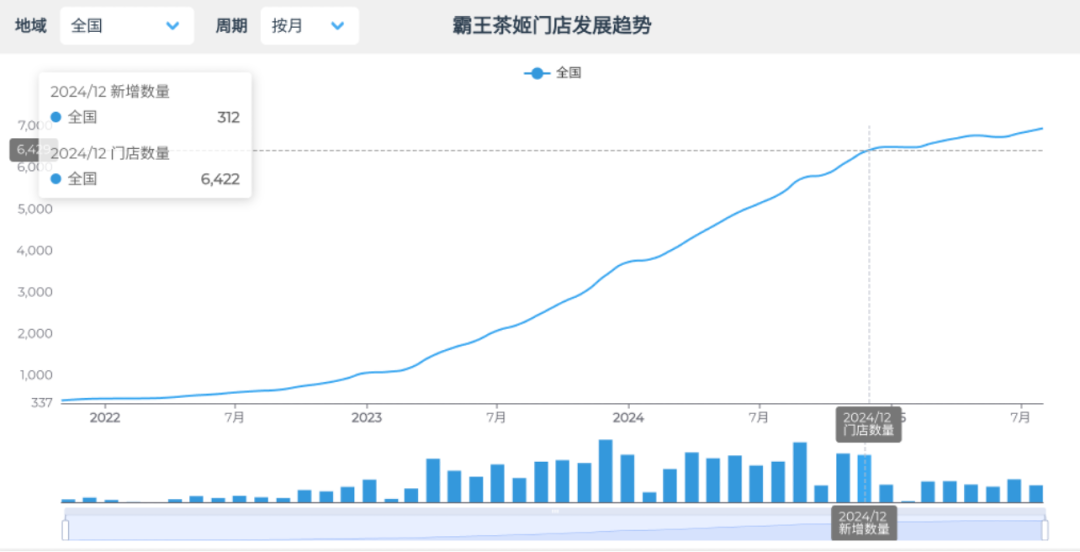The width and height of the screenshot is (1080, 552).
Task: Click the tallest bar in new store chart
Action: (x=605, y=471)
